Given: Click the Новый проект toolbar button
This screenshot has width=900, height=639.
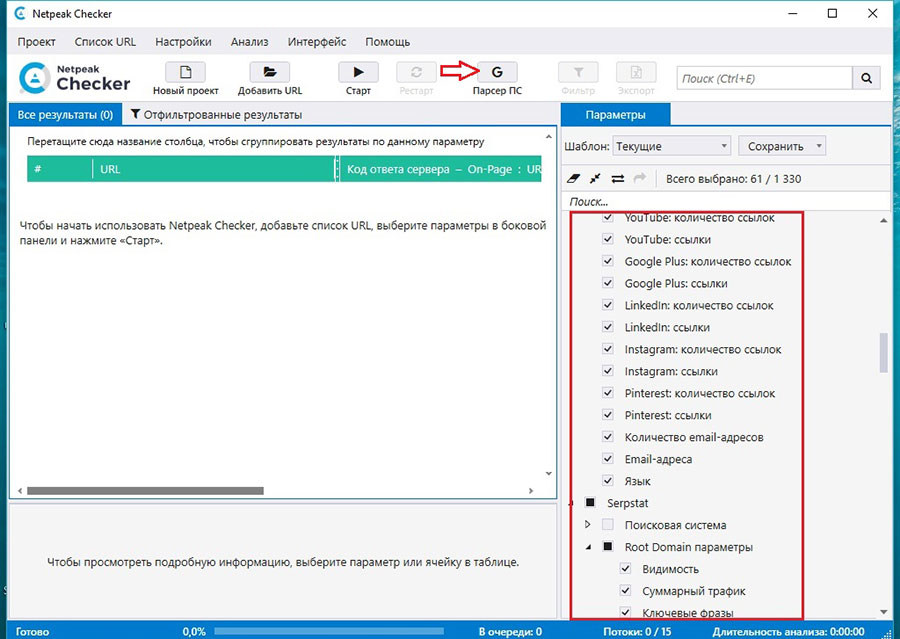Looking at the screenshot, I should (x=185, y=79).
